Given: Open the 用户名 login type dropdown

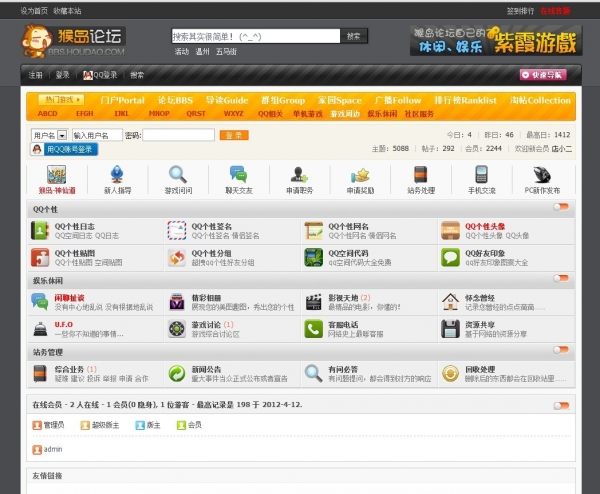Looking at the screenshot, I should click(x=45, y=135).
